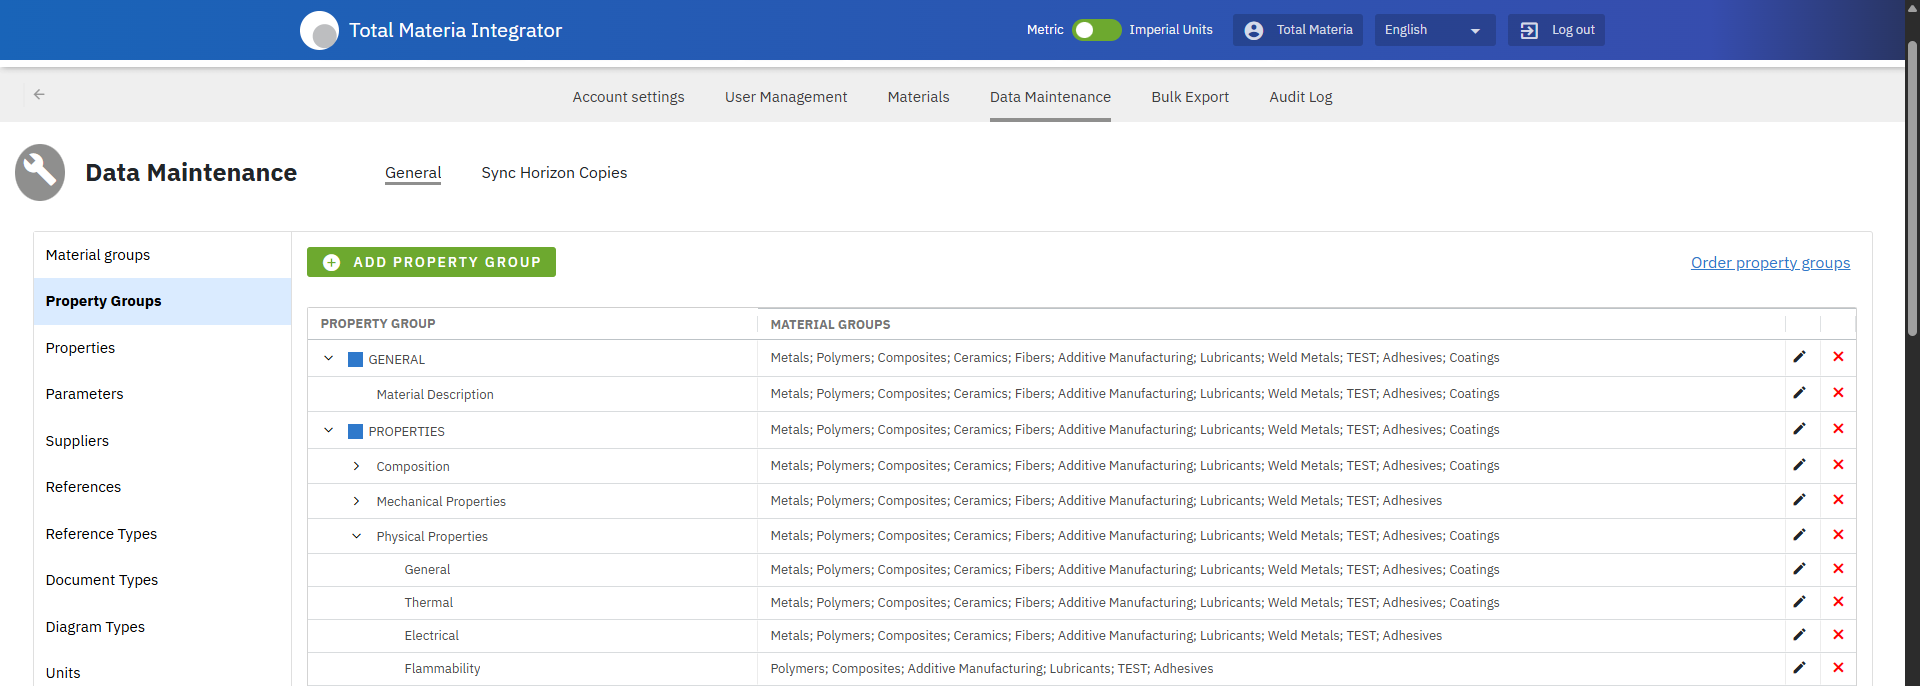1920x686 pixels.
Task: Open the English language dropdown
Action: (1434, 30)
